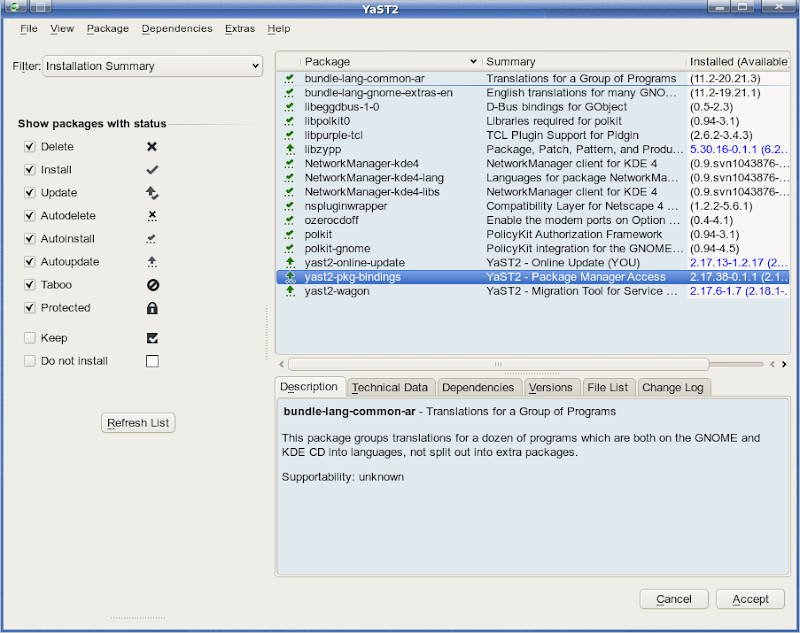The width and height of the screenshot is (800, 633).
Task: Uncheck the Delete status checkbox
Action: coord(29,147)
